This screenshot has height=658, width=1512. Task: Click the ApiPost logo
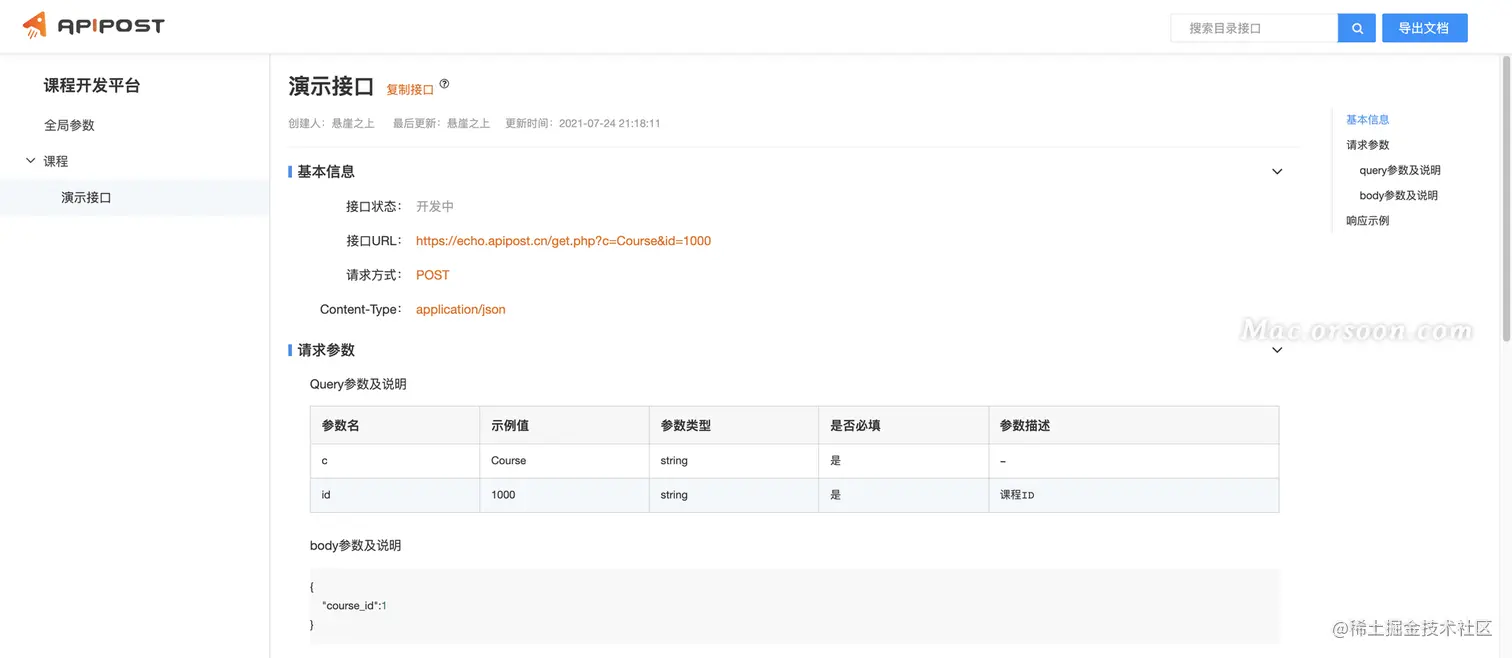[x=93, y=25]
